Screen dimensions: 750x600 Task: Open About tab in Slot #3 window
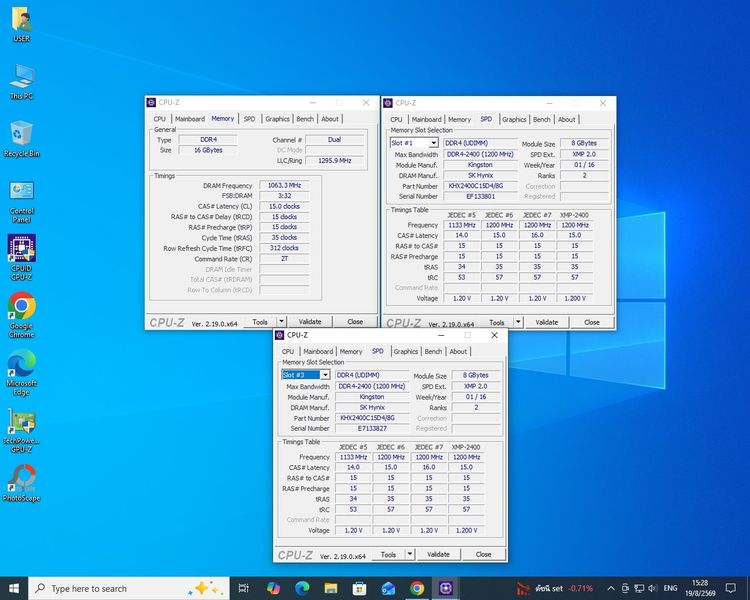click(x=458, y=351)
